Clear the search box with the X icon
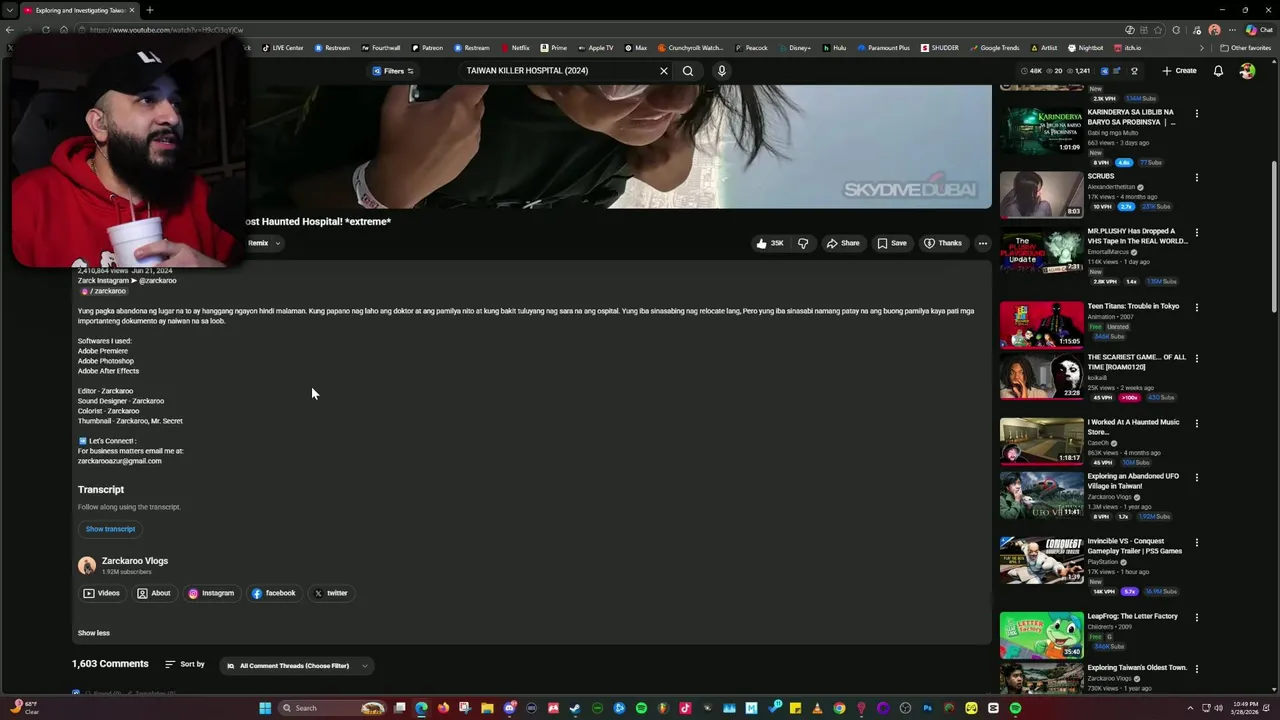1280x720 pixels. pos(663,71)
